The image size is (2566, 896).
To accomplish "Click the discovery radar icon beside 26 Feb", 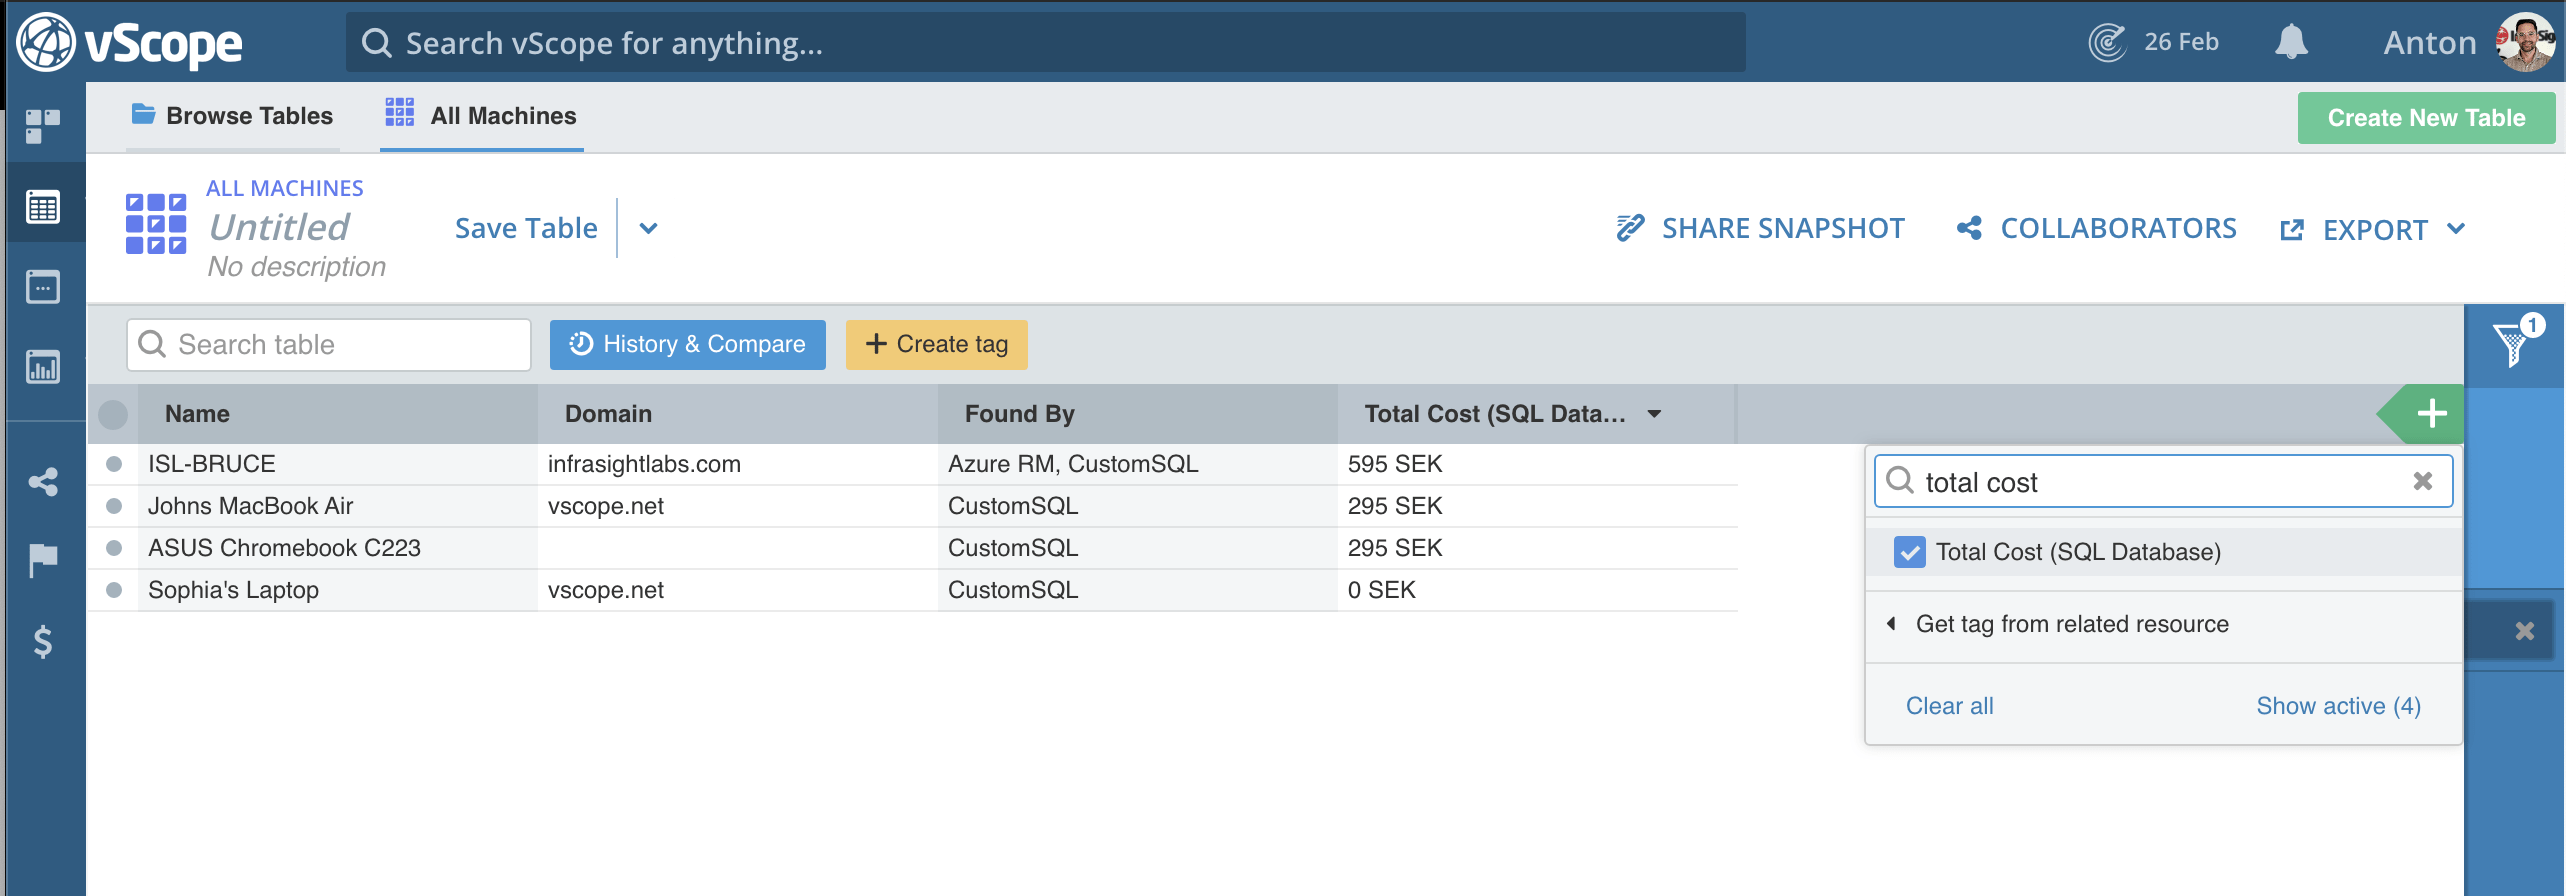I will click(2107, 42).
